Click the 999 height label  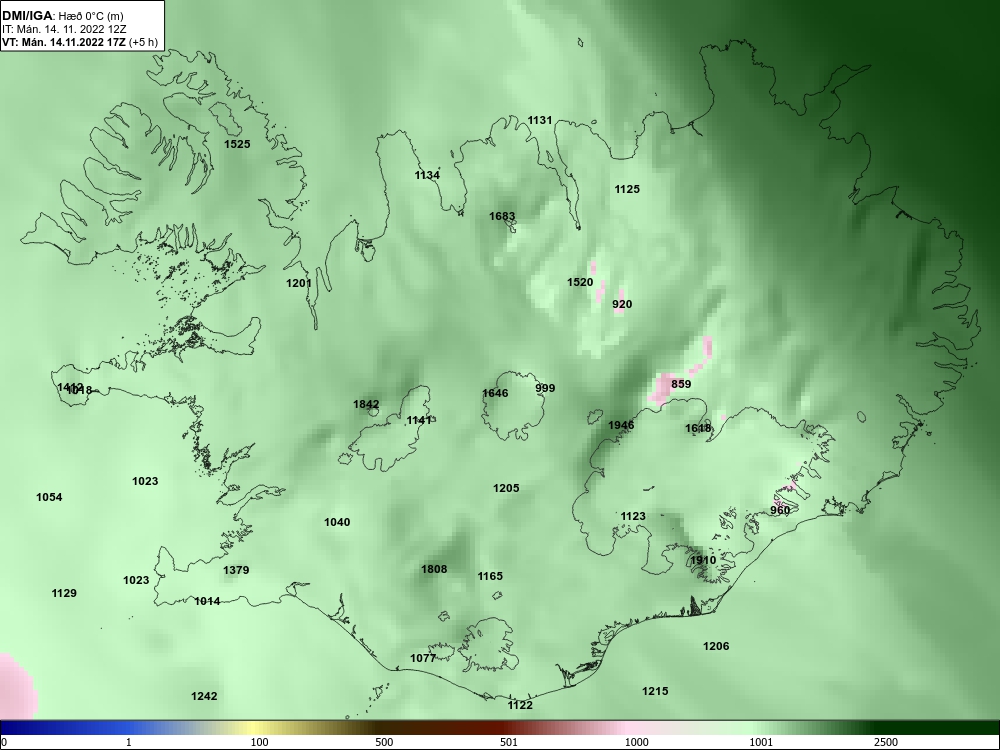545,388
